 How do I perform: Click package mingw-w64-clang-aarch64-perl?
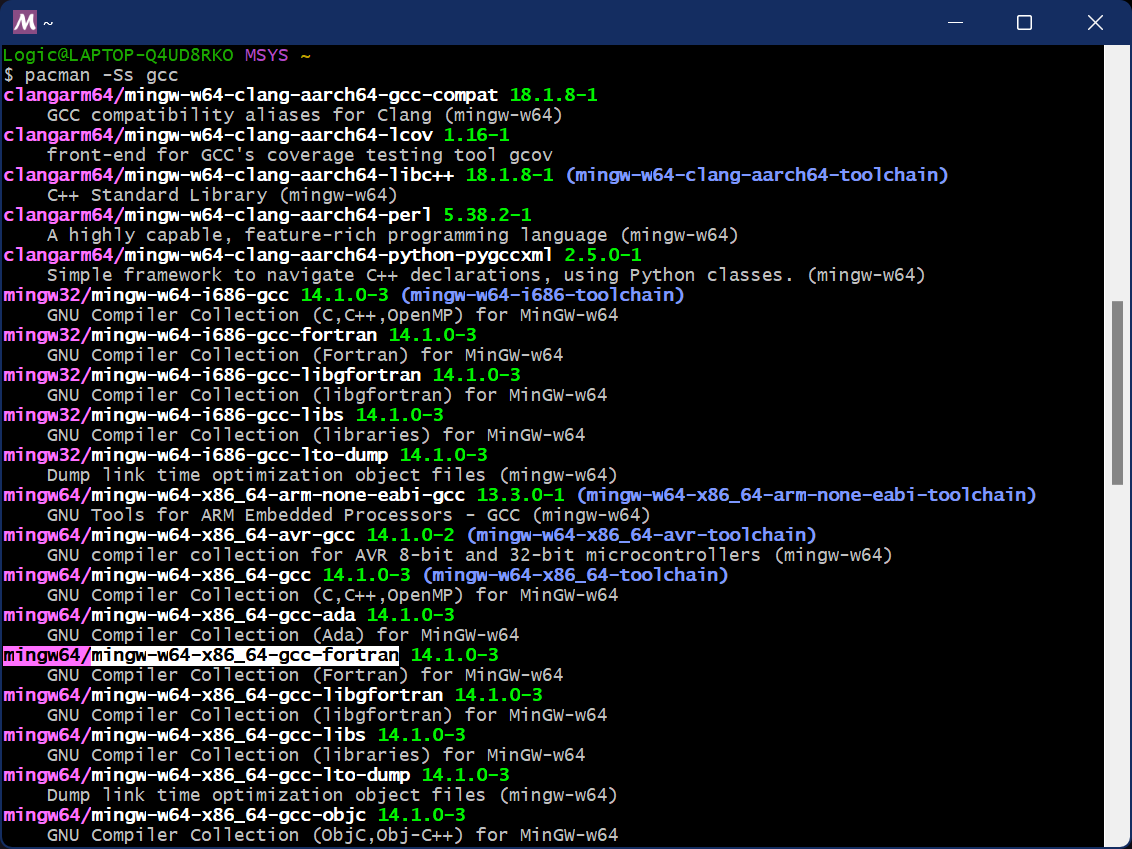click(278, 215)
